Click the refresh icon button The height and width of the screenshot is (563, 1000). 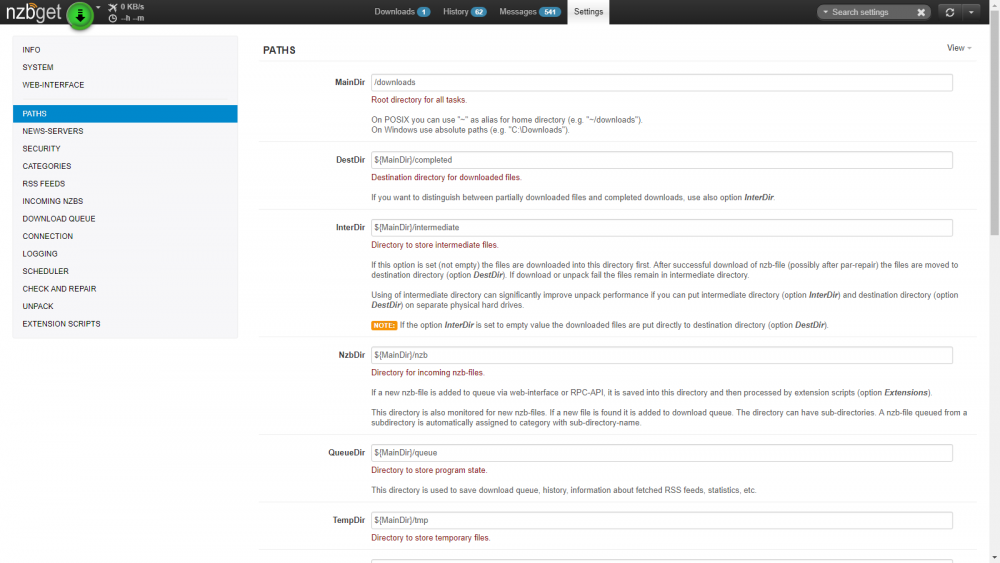pyautogui.click(x=950, y=12)
